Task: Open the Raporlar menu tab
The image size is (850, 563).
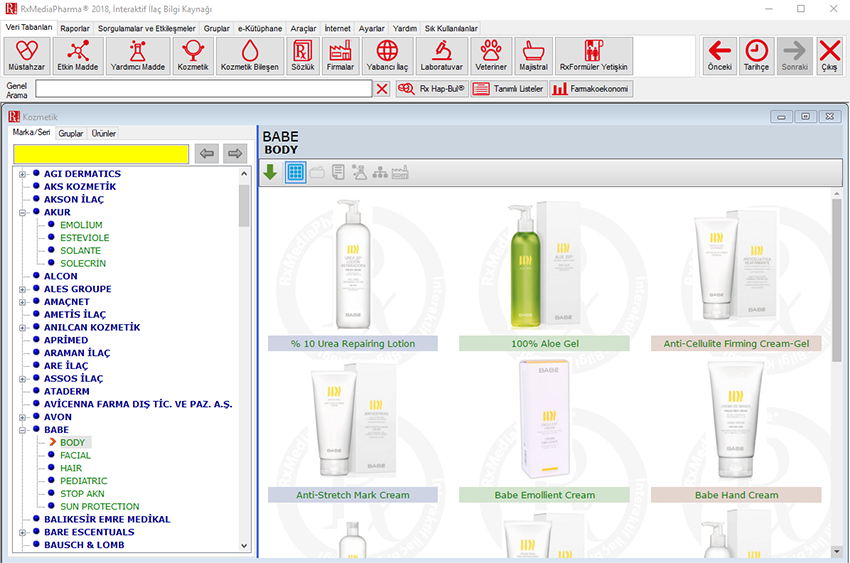Action: click(74, 29)
